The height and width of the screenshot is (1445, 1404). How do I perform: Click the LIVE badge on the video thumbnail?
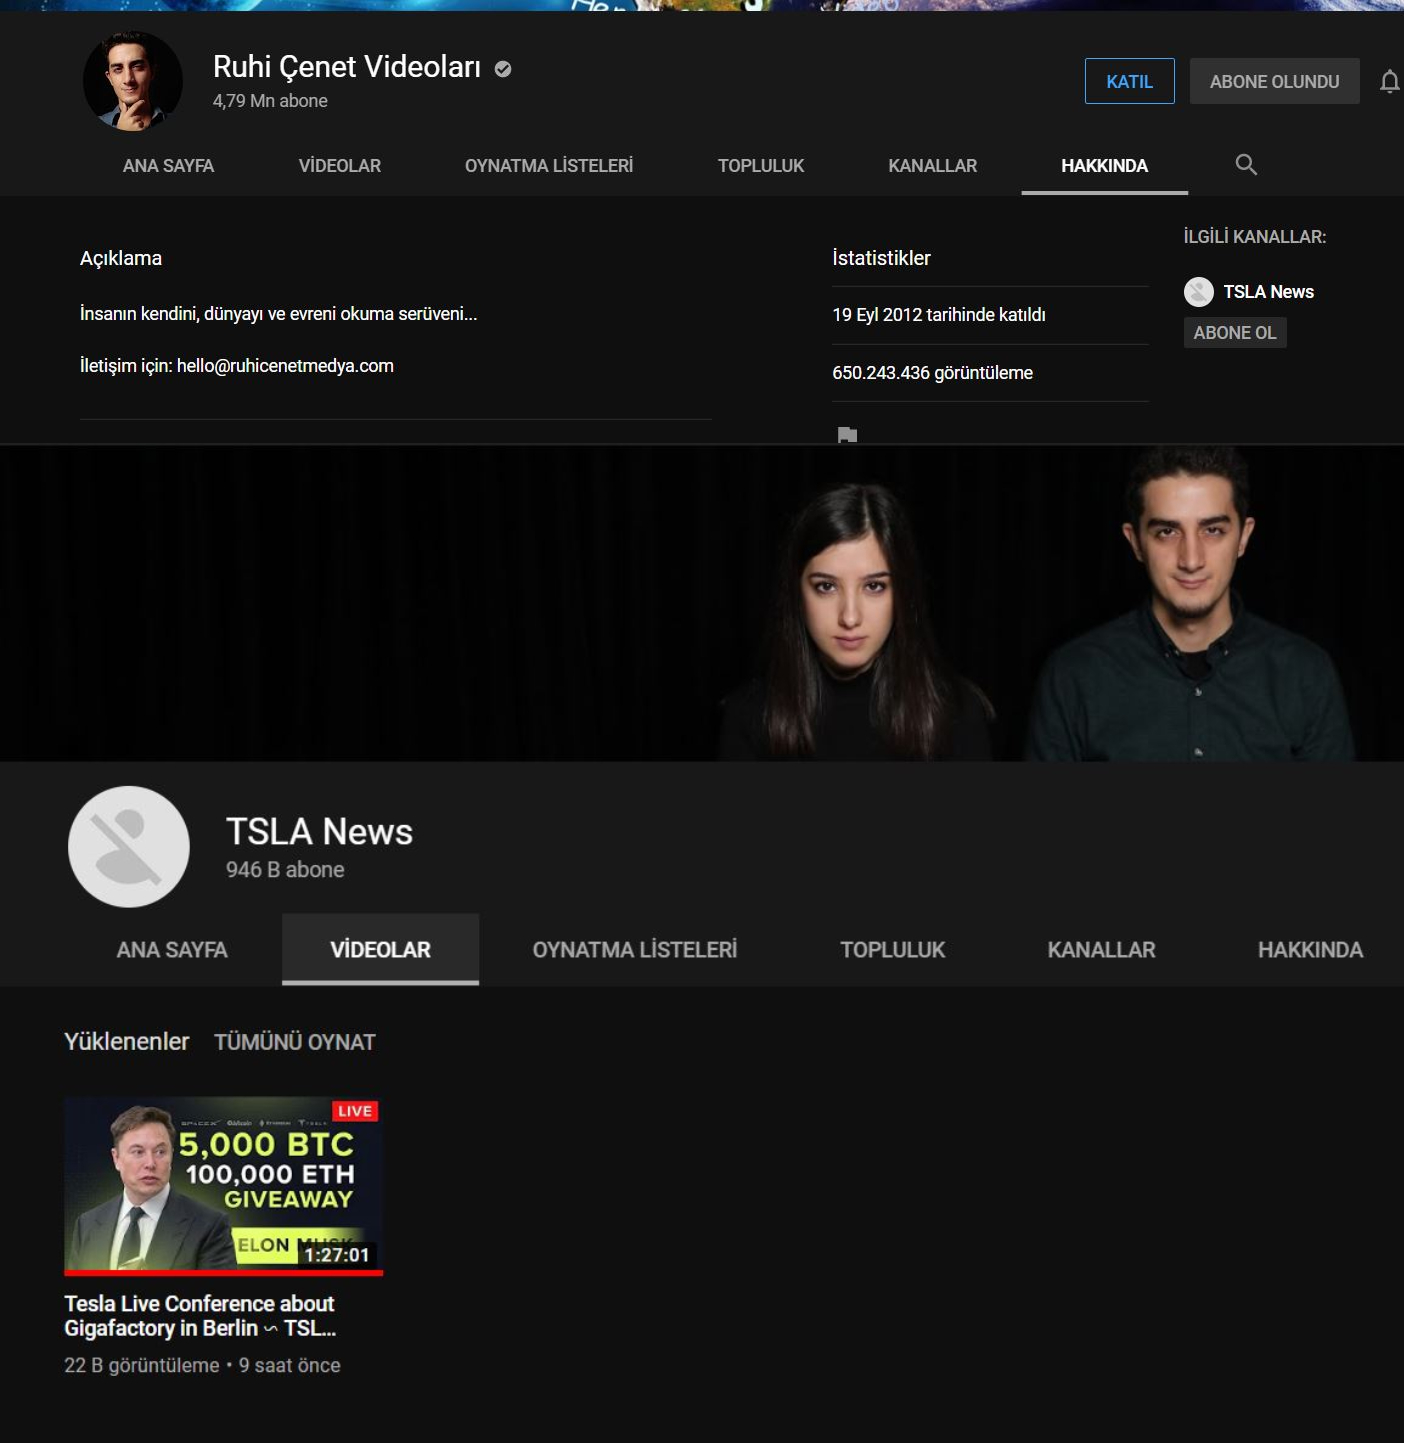tap(355, 1111)
